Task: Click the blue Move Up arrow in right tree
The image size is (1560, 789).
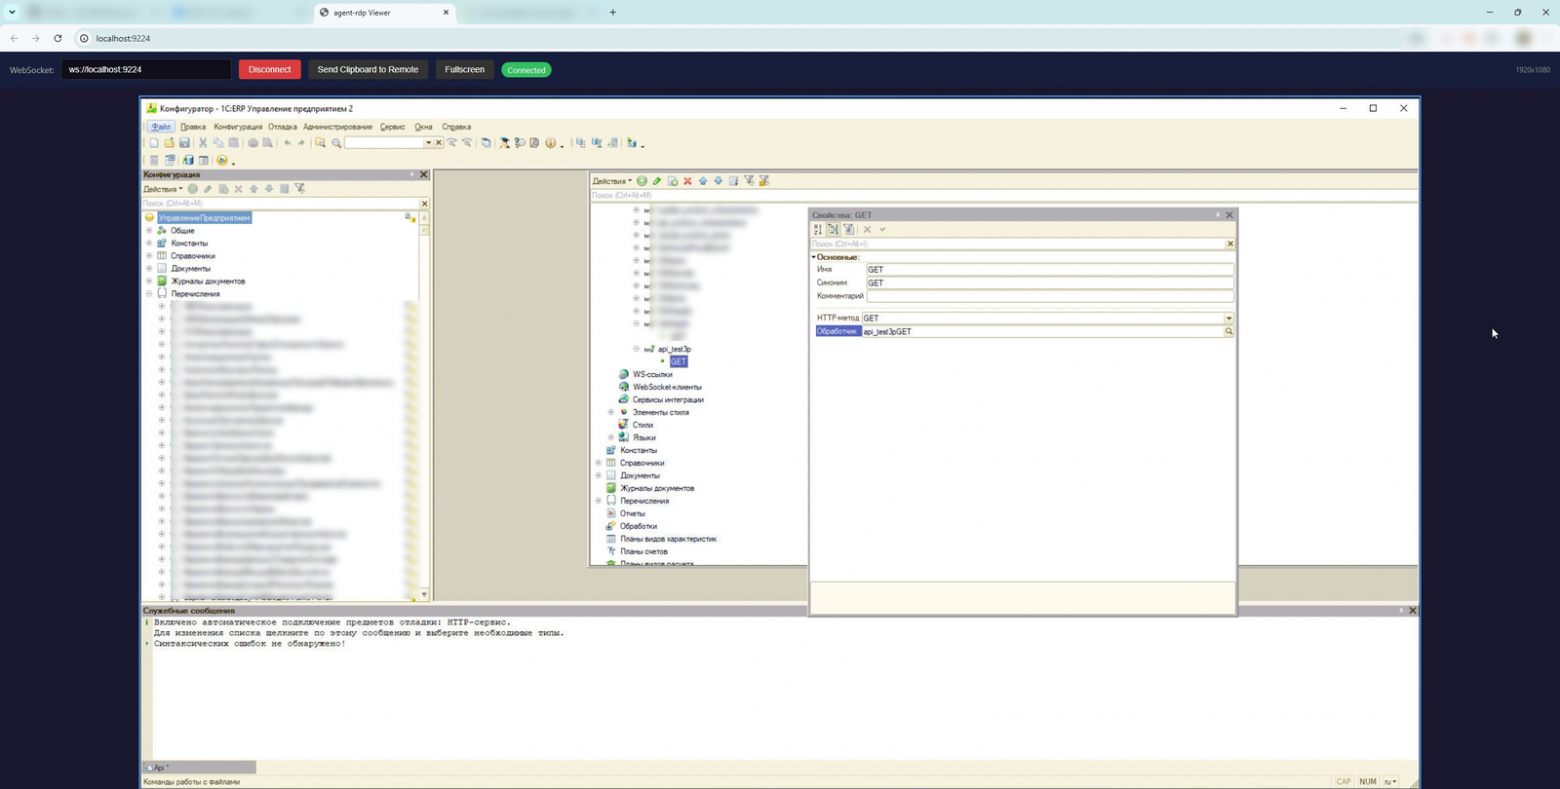Action: point(703,181)
